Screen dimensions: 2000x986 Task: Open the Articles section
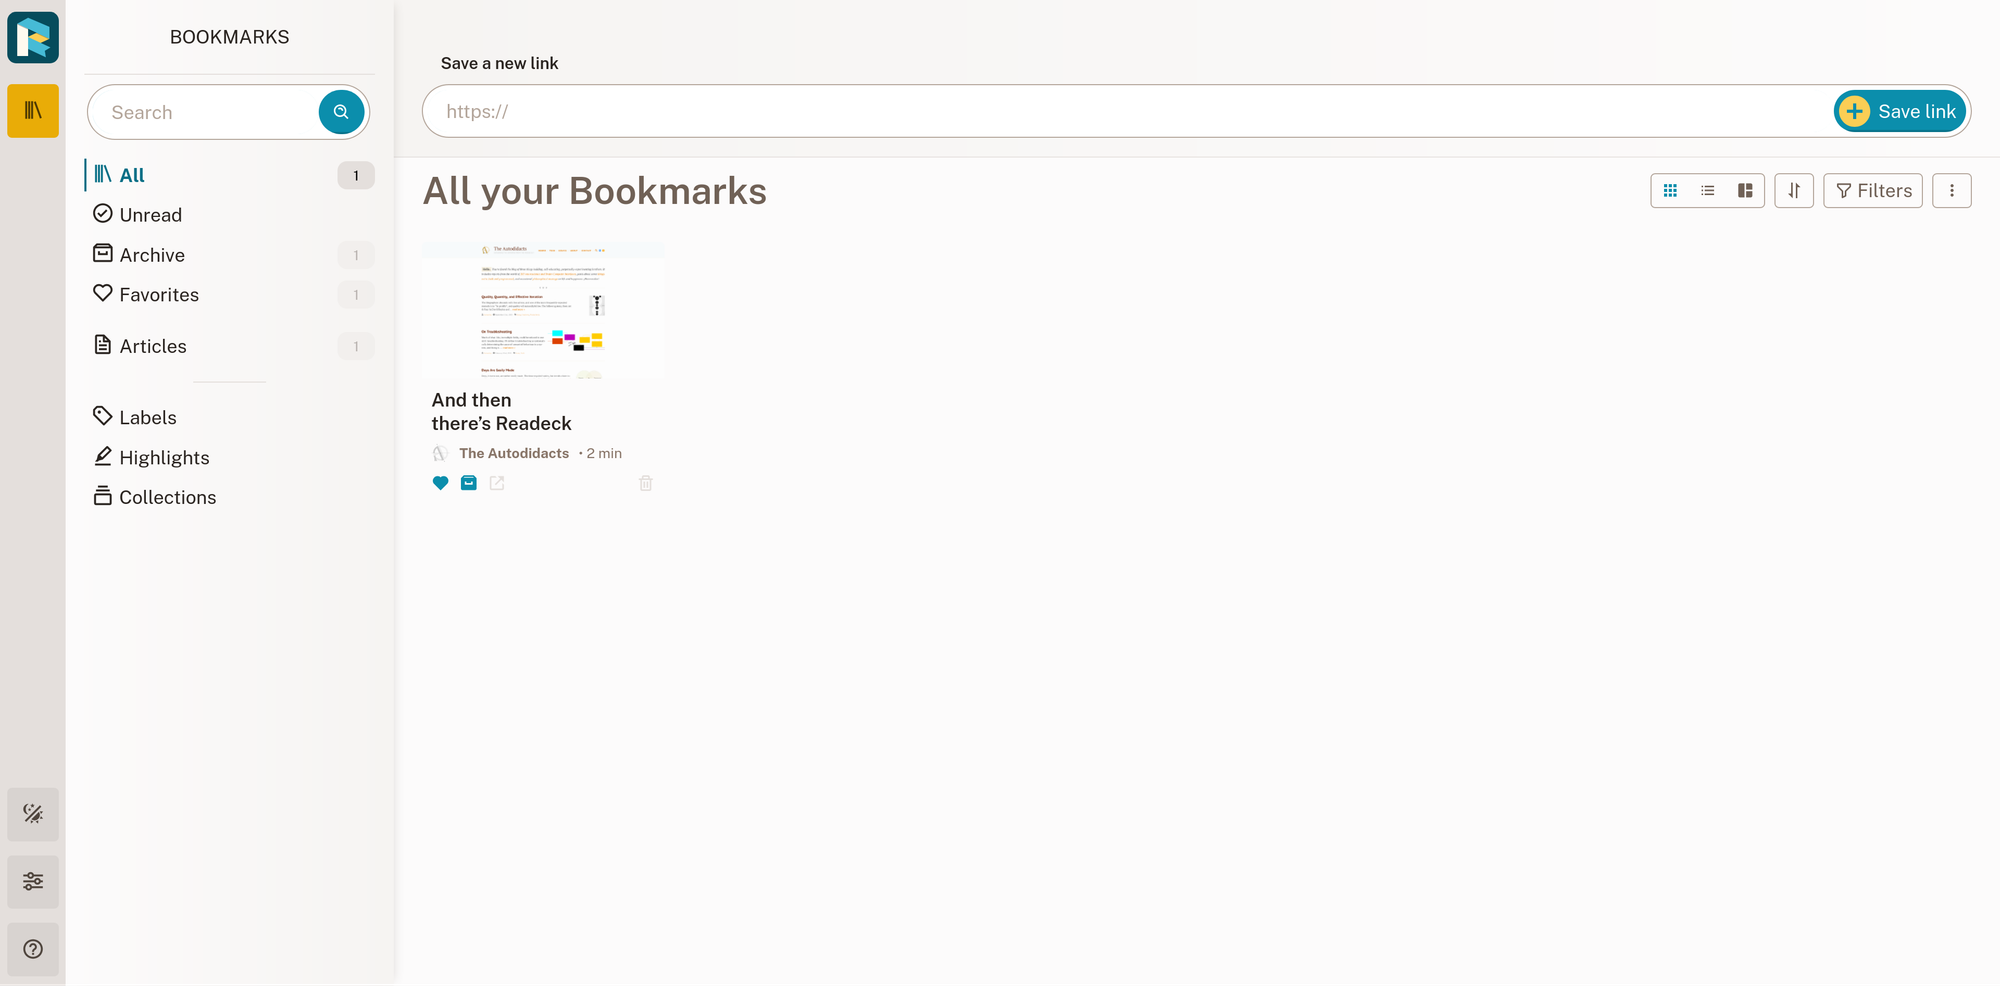pos(152,346)
